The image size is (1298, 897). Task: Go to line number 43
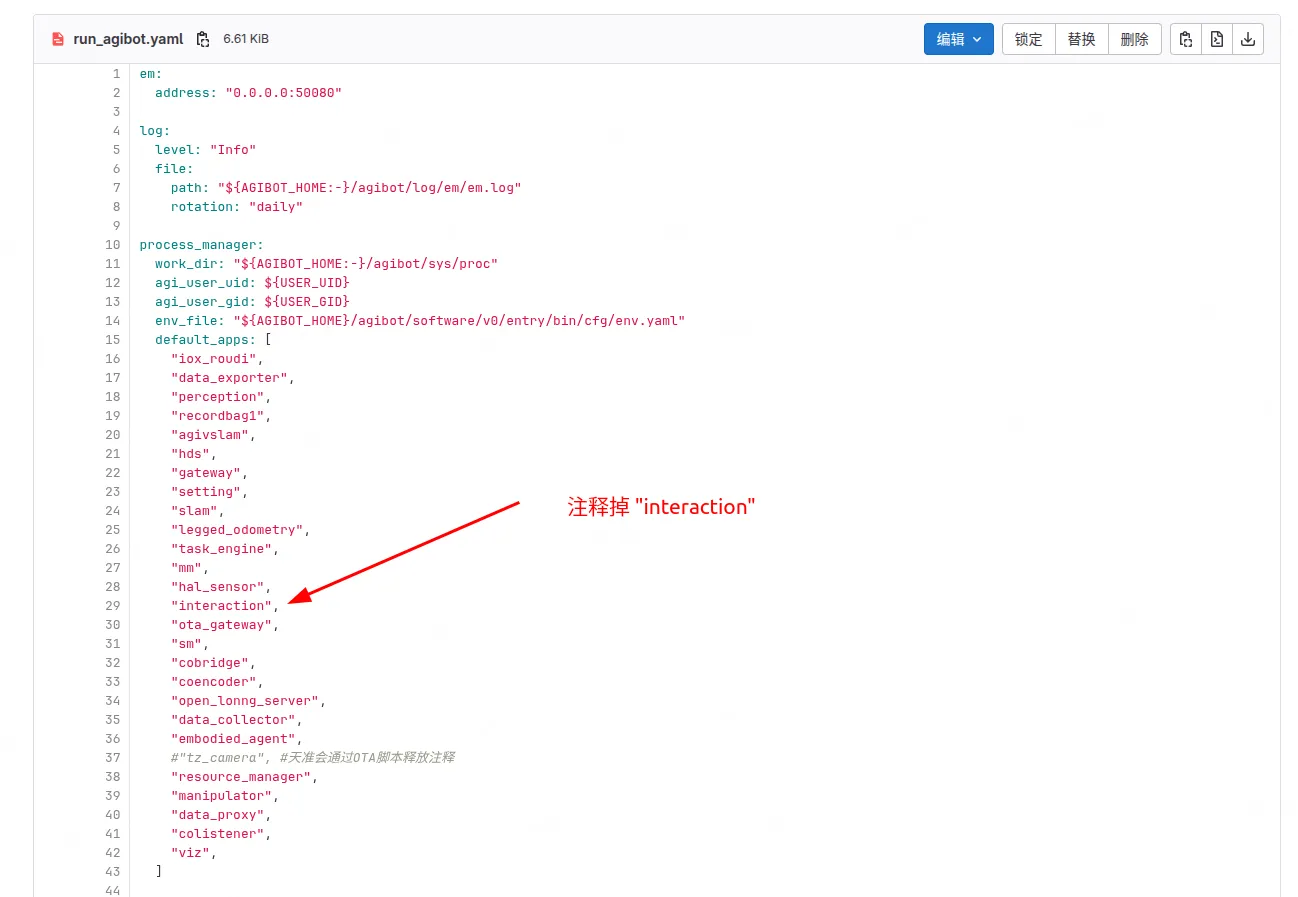point(112,871)
